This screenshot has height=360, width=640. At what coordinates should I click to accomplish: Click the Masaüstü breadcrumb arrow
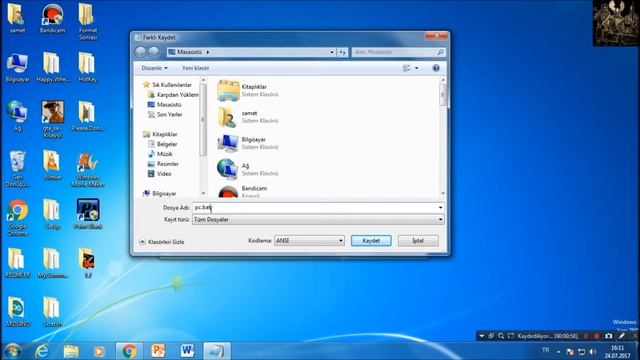pyautogui.click(x=208, y=52)
